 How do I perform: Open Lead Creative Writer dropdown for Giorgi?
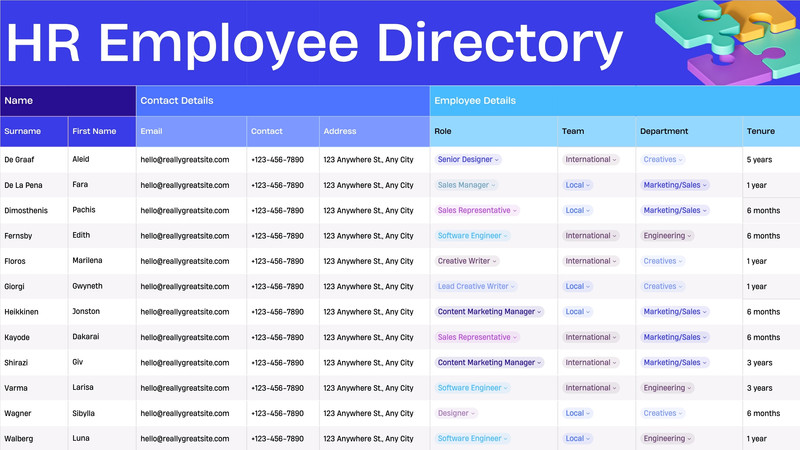(476, 286)
